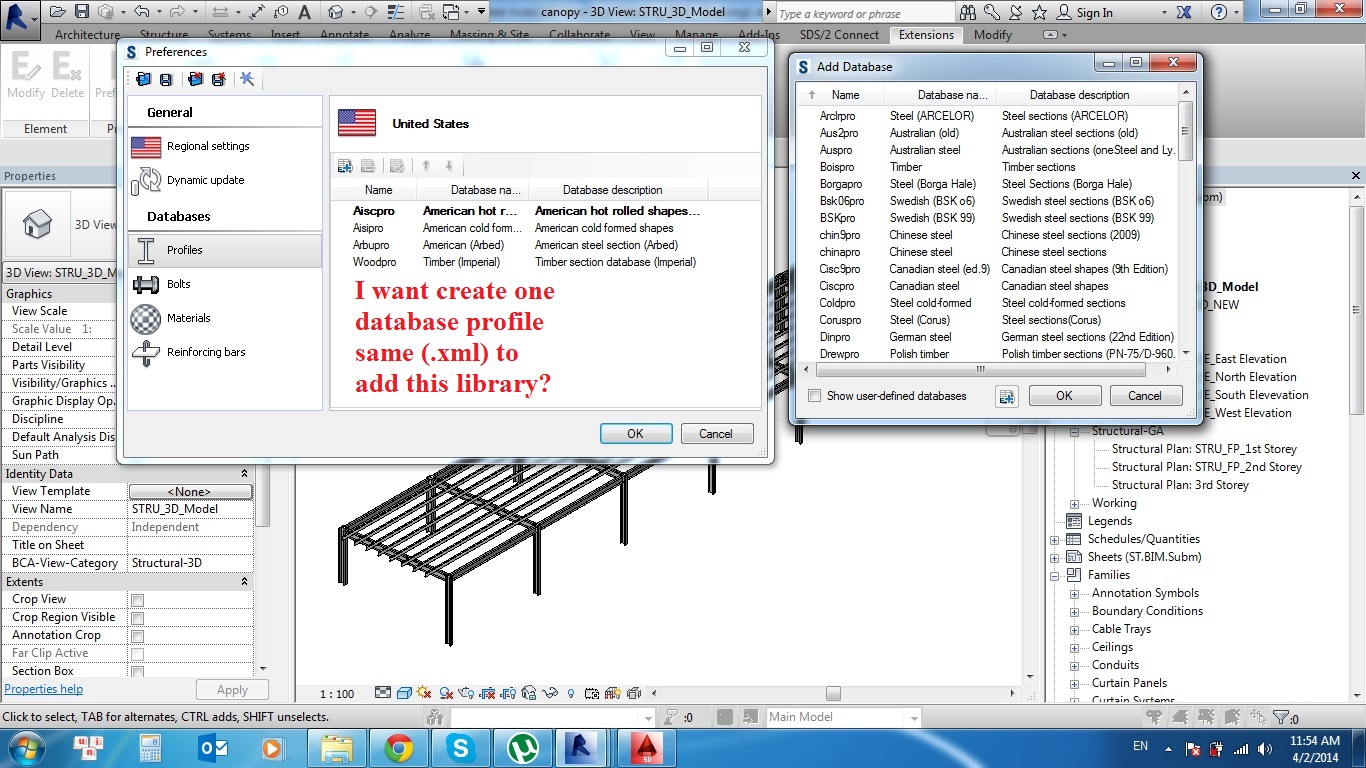Viewport: 1366px width, 768px height.
Task: Click the Visual Style cube icon in view control bar
Action: click(x=404, y=693)
